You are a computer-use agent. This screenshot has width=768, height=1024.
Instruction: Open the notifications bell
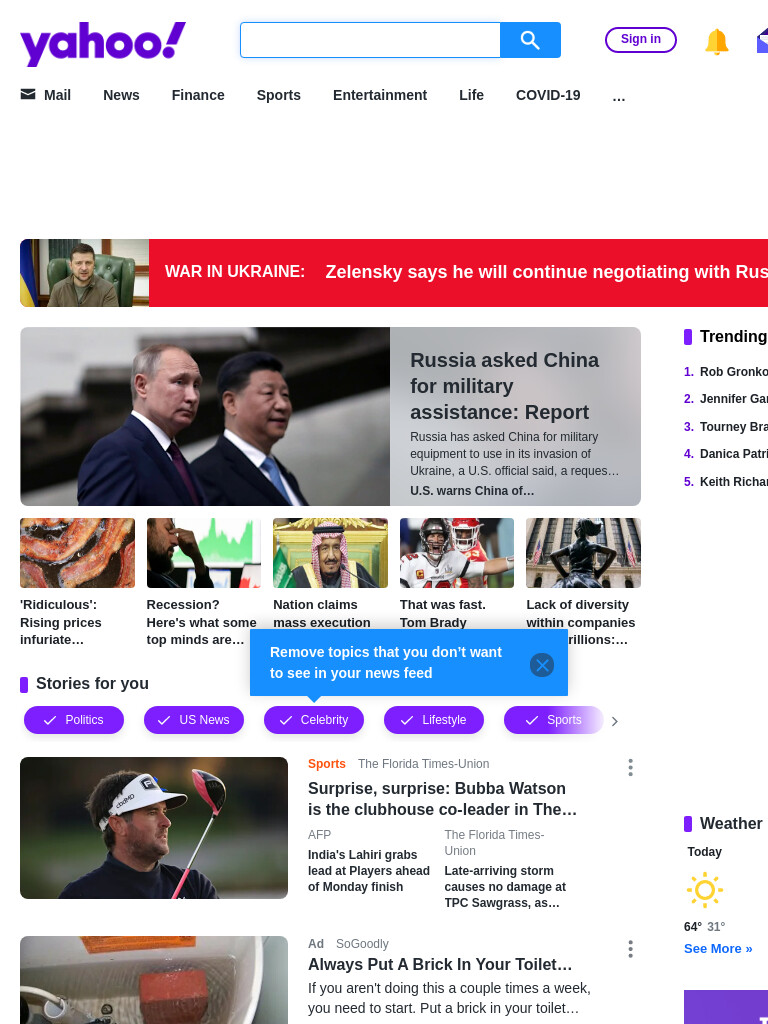tap(716, 41)
